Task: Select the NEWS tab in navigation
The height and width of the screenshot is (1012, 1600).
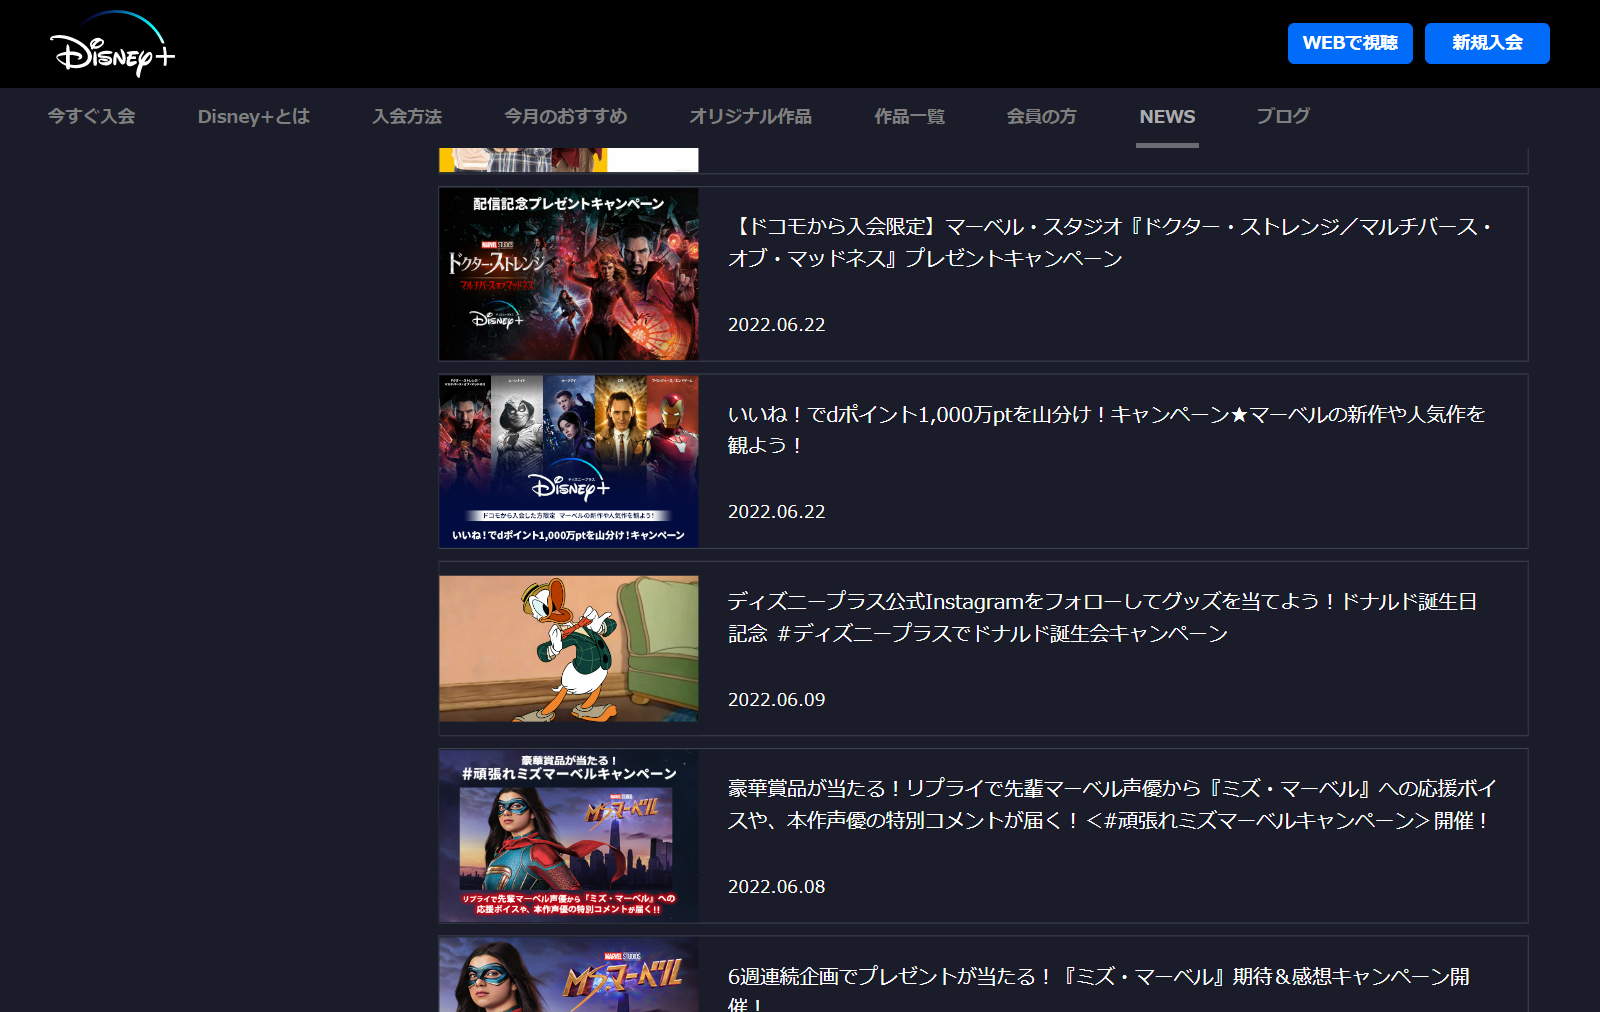Action: (1166, 116)
